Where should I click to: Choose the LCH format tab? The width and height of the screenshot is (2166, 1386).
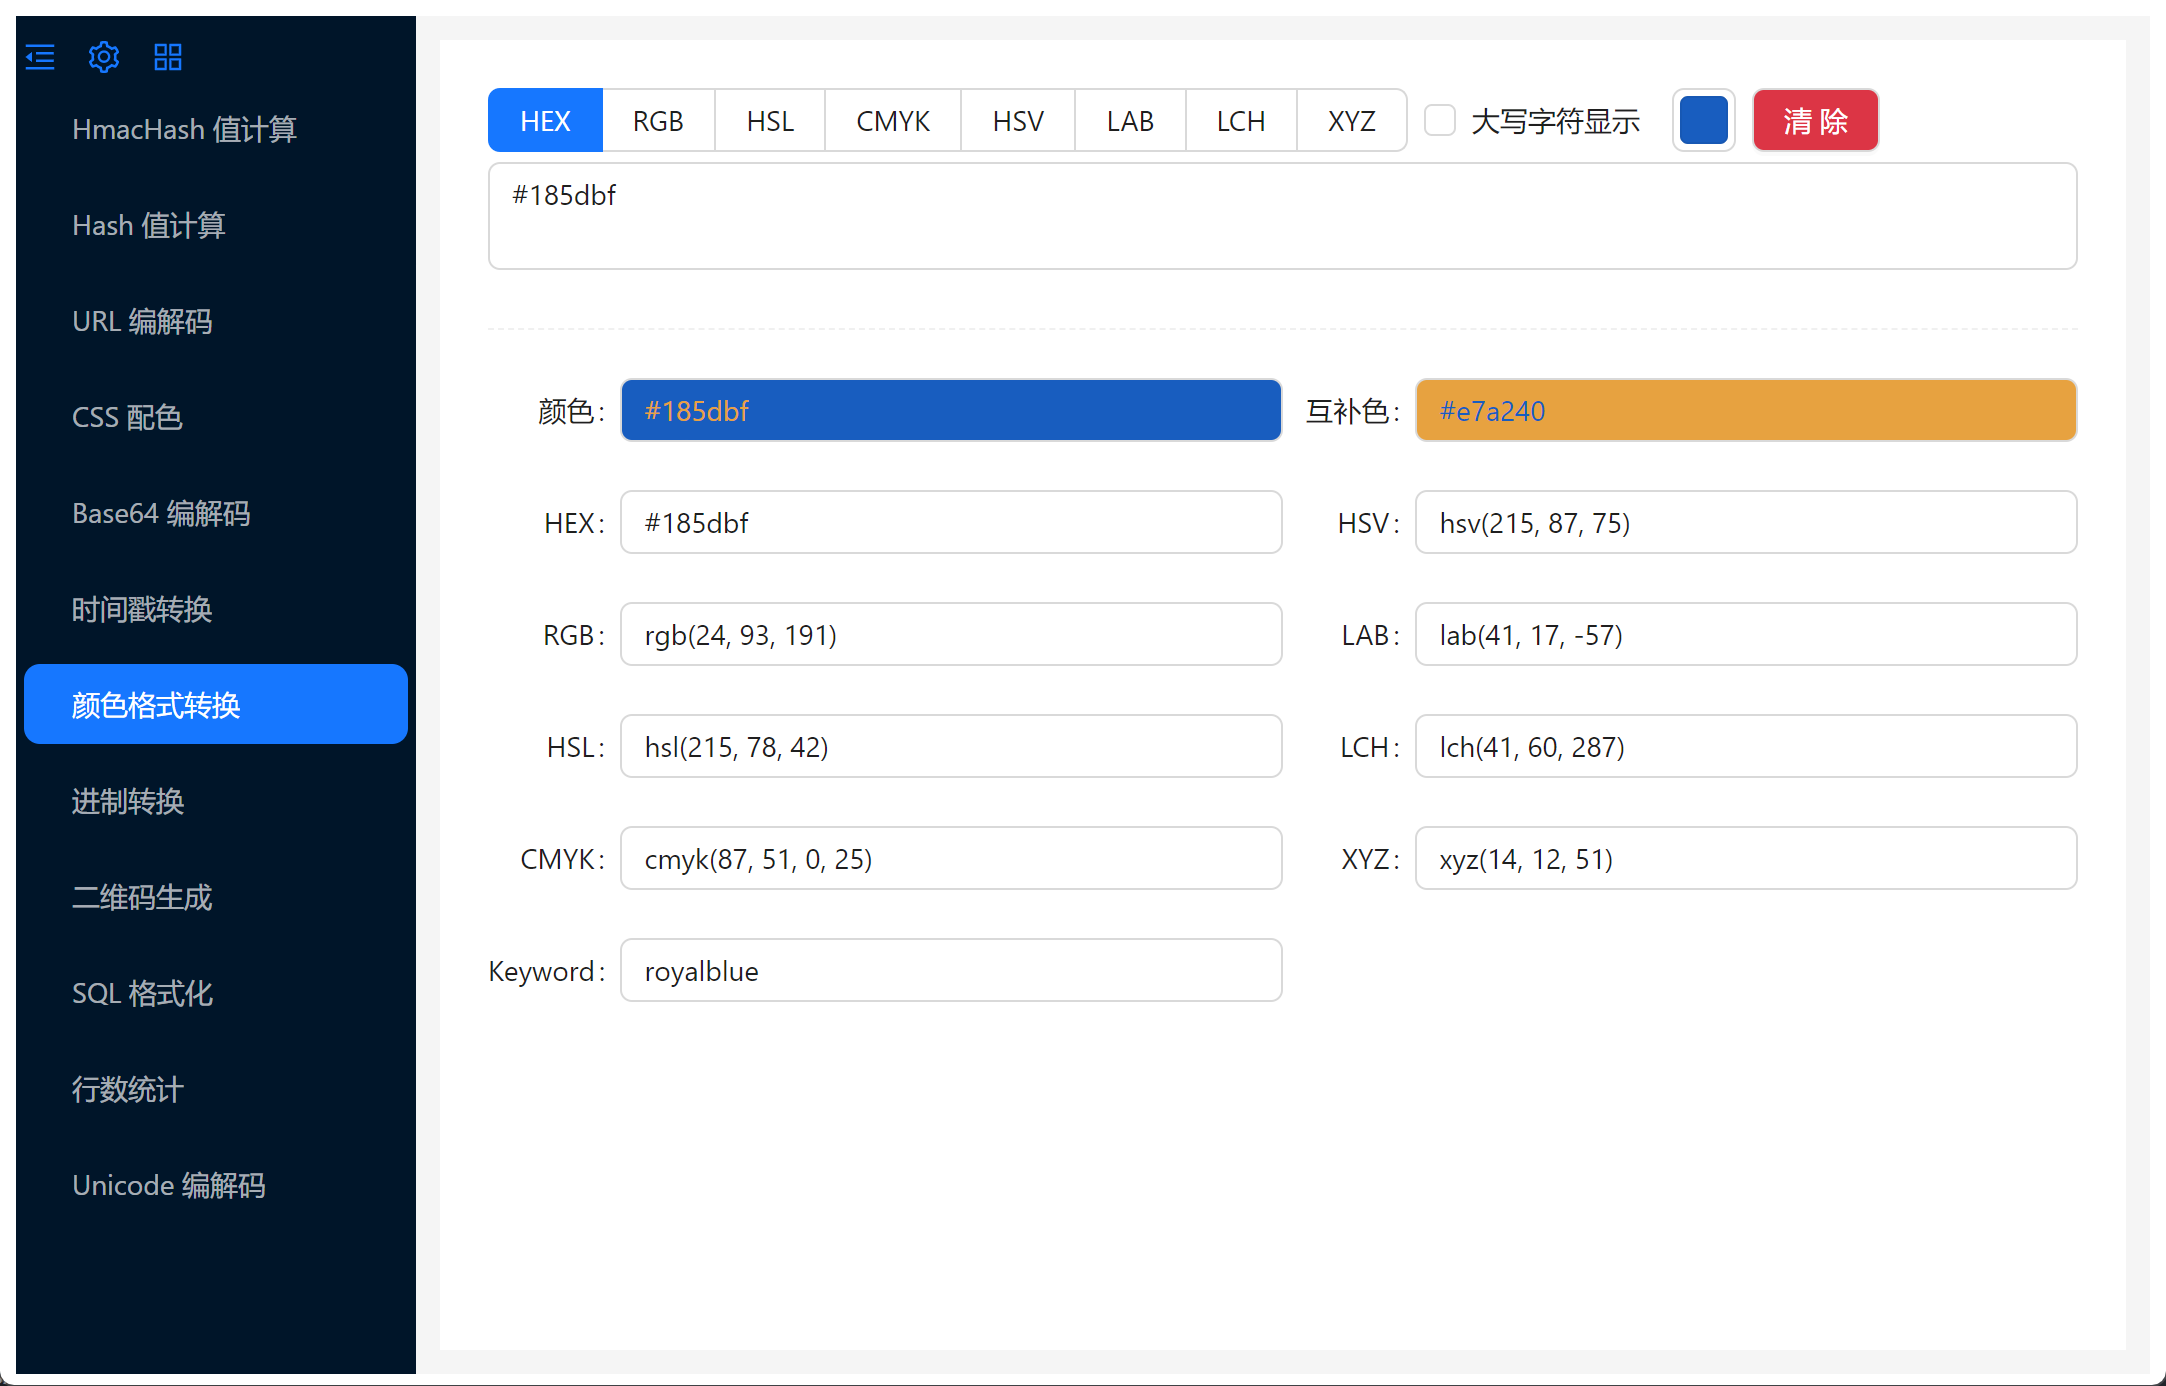[1240, 121]
